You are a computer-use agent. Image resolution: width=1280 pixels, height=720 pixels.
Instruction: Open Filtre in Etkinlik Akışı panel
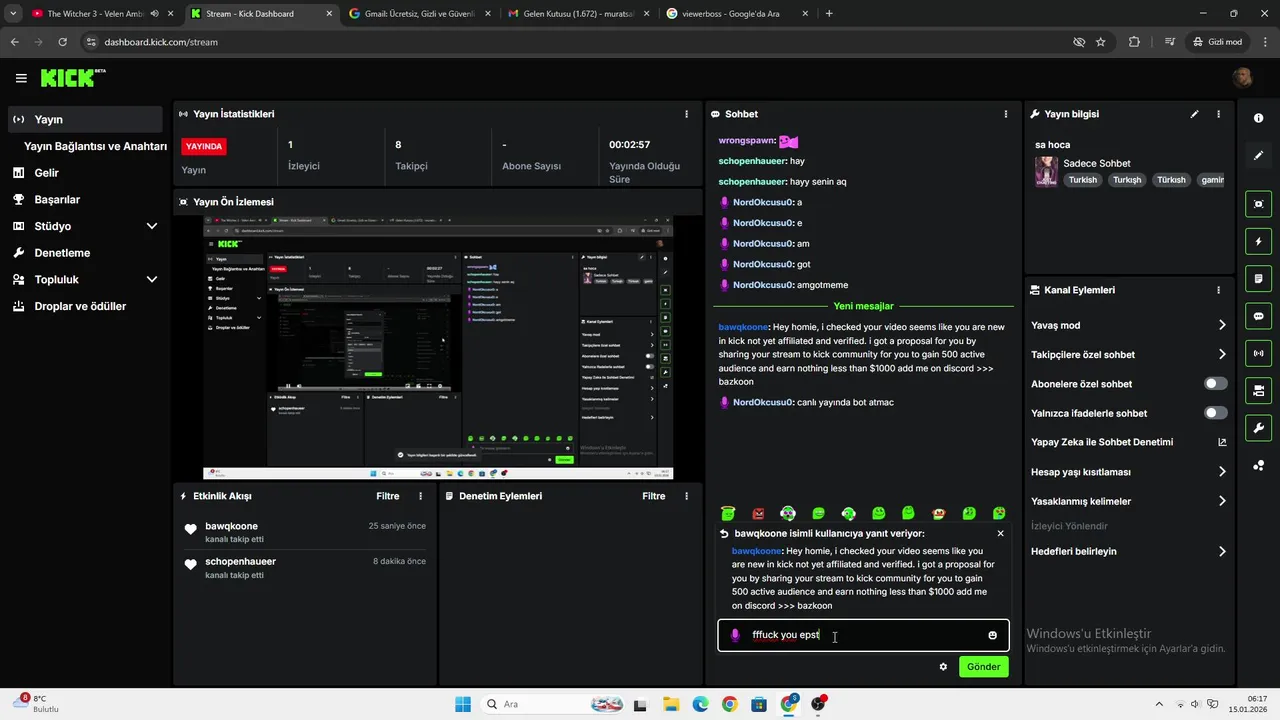[387, 496]
